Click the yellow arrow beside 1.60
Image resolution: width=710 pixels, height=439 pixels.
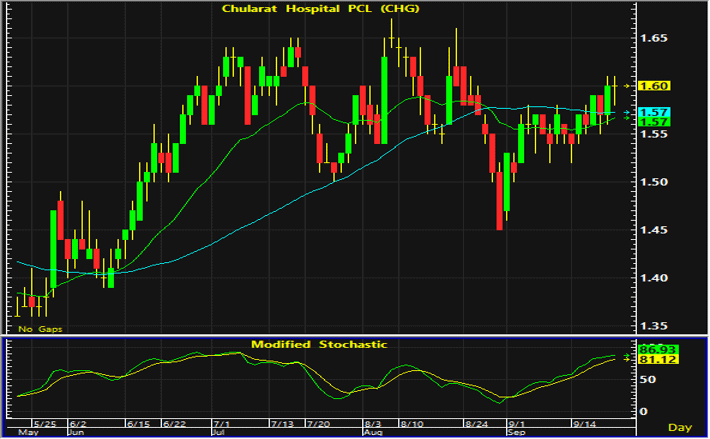pos(627,86)
